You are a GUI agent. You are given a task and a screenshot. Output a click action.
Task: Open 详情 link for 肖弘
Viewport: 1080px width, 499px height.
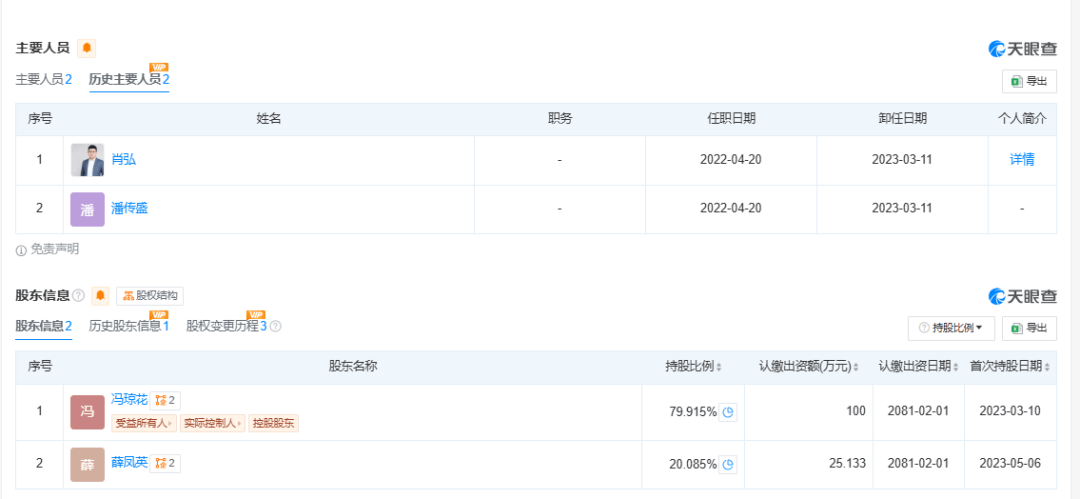click(1022, 159)
